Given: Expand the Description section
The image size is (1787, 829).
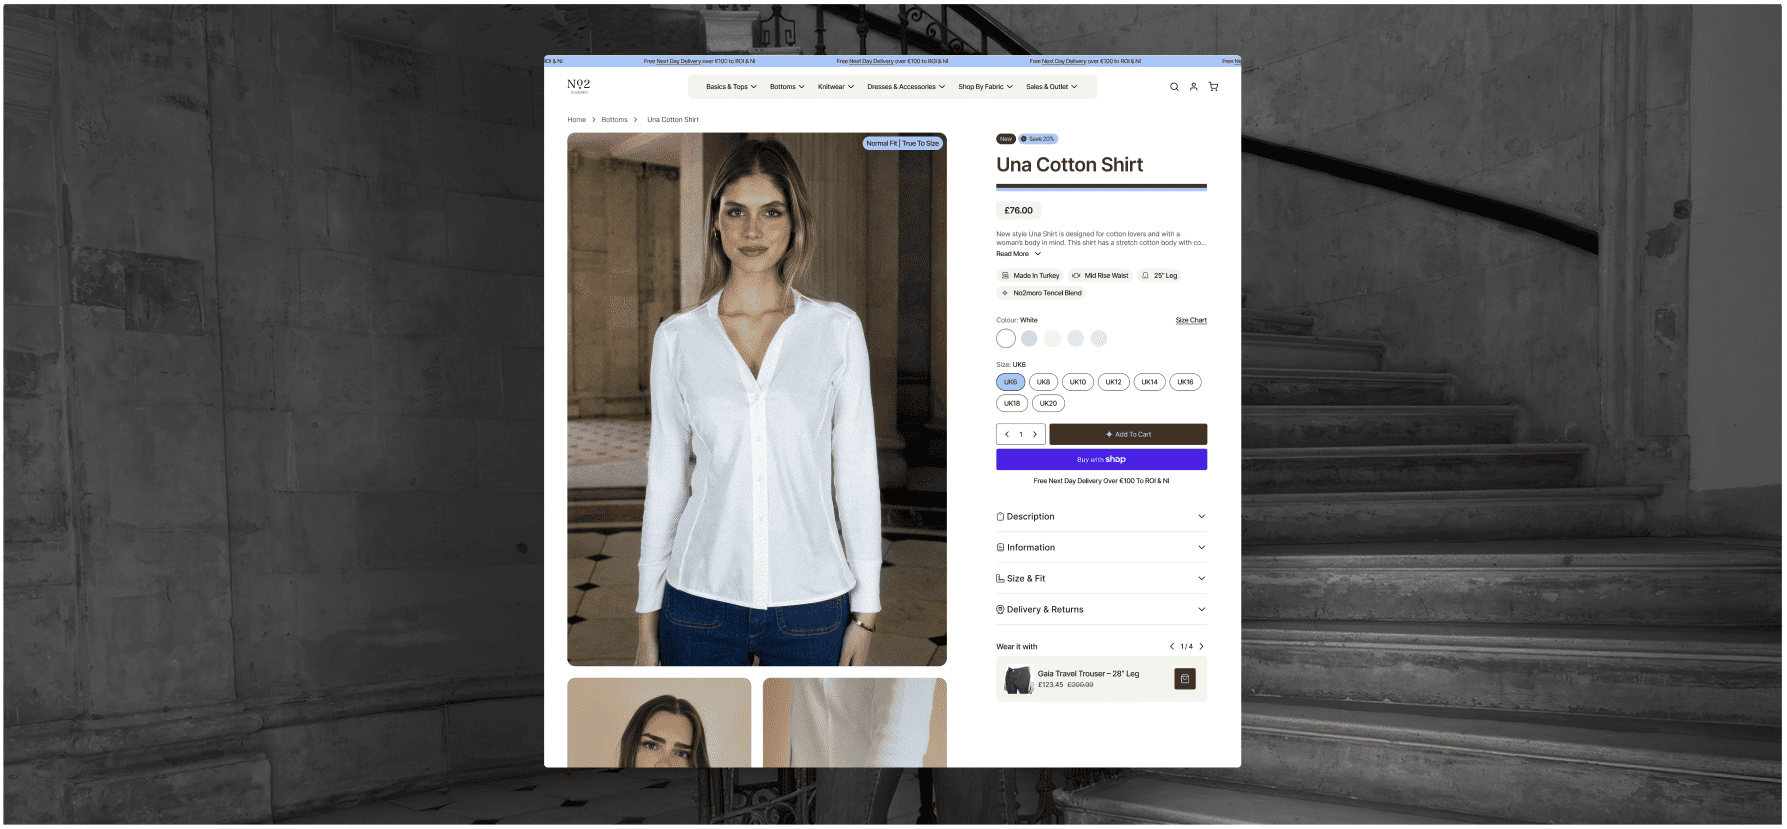Looking at the screenshot, I should coord(1101,517).
